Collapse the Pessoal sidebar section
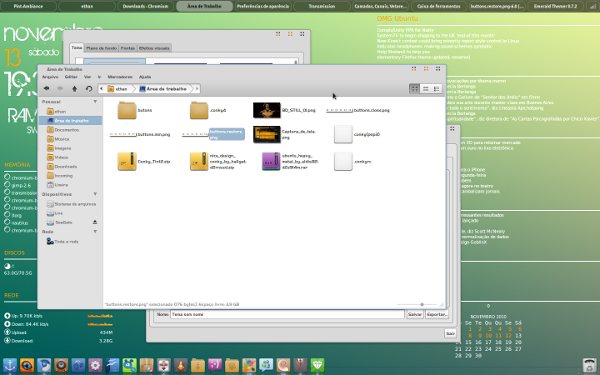The image size is (600, 375). (x=95, y=102)
